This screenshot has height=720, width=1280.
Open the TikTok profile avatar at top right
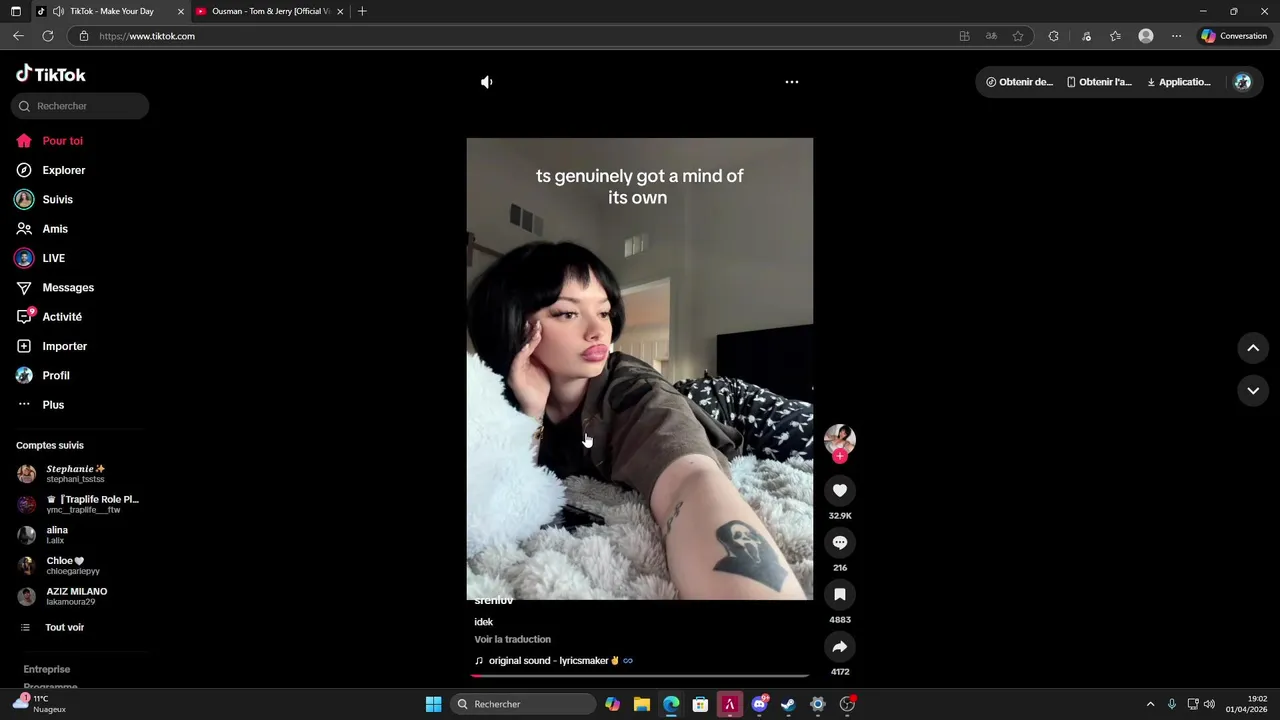click(x=1242, y=82)
